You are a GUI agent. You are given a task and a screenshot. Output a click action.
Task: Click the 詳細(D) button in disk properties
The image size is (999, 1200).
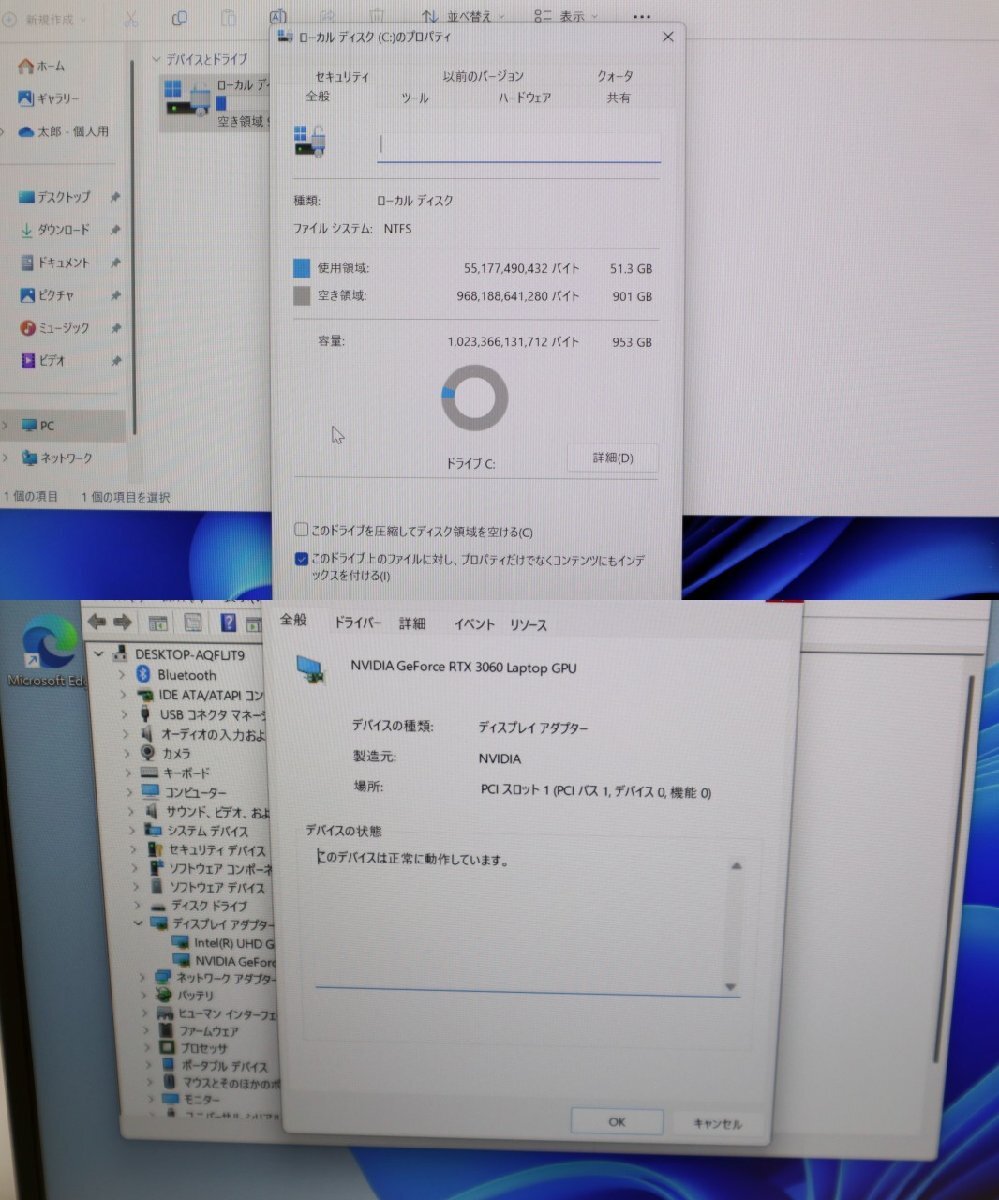pos(613,458)
